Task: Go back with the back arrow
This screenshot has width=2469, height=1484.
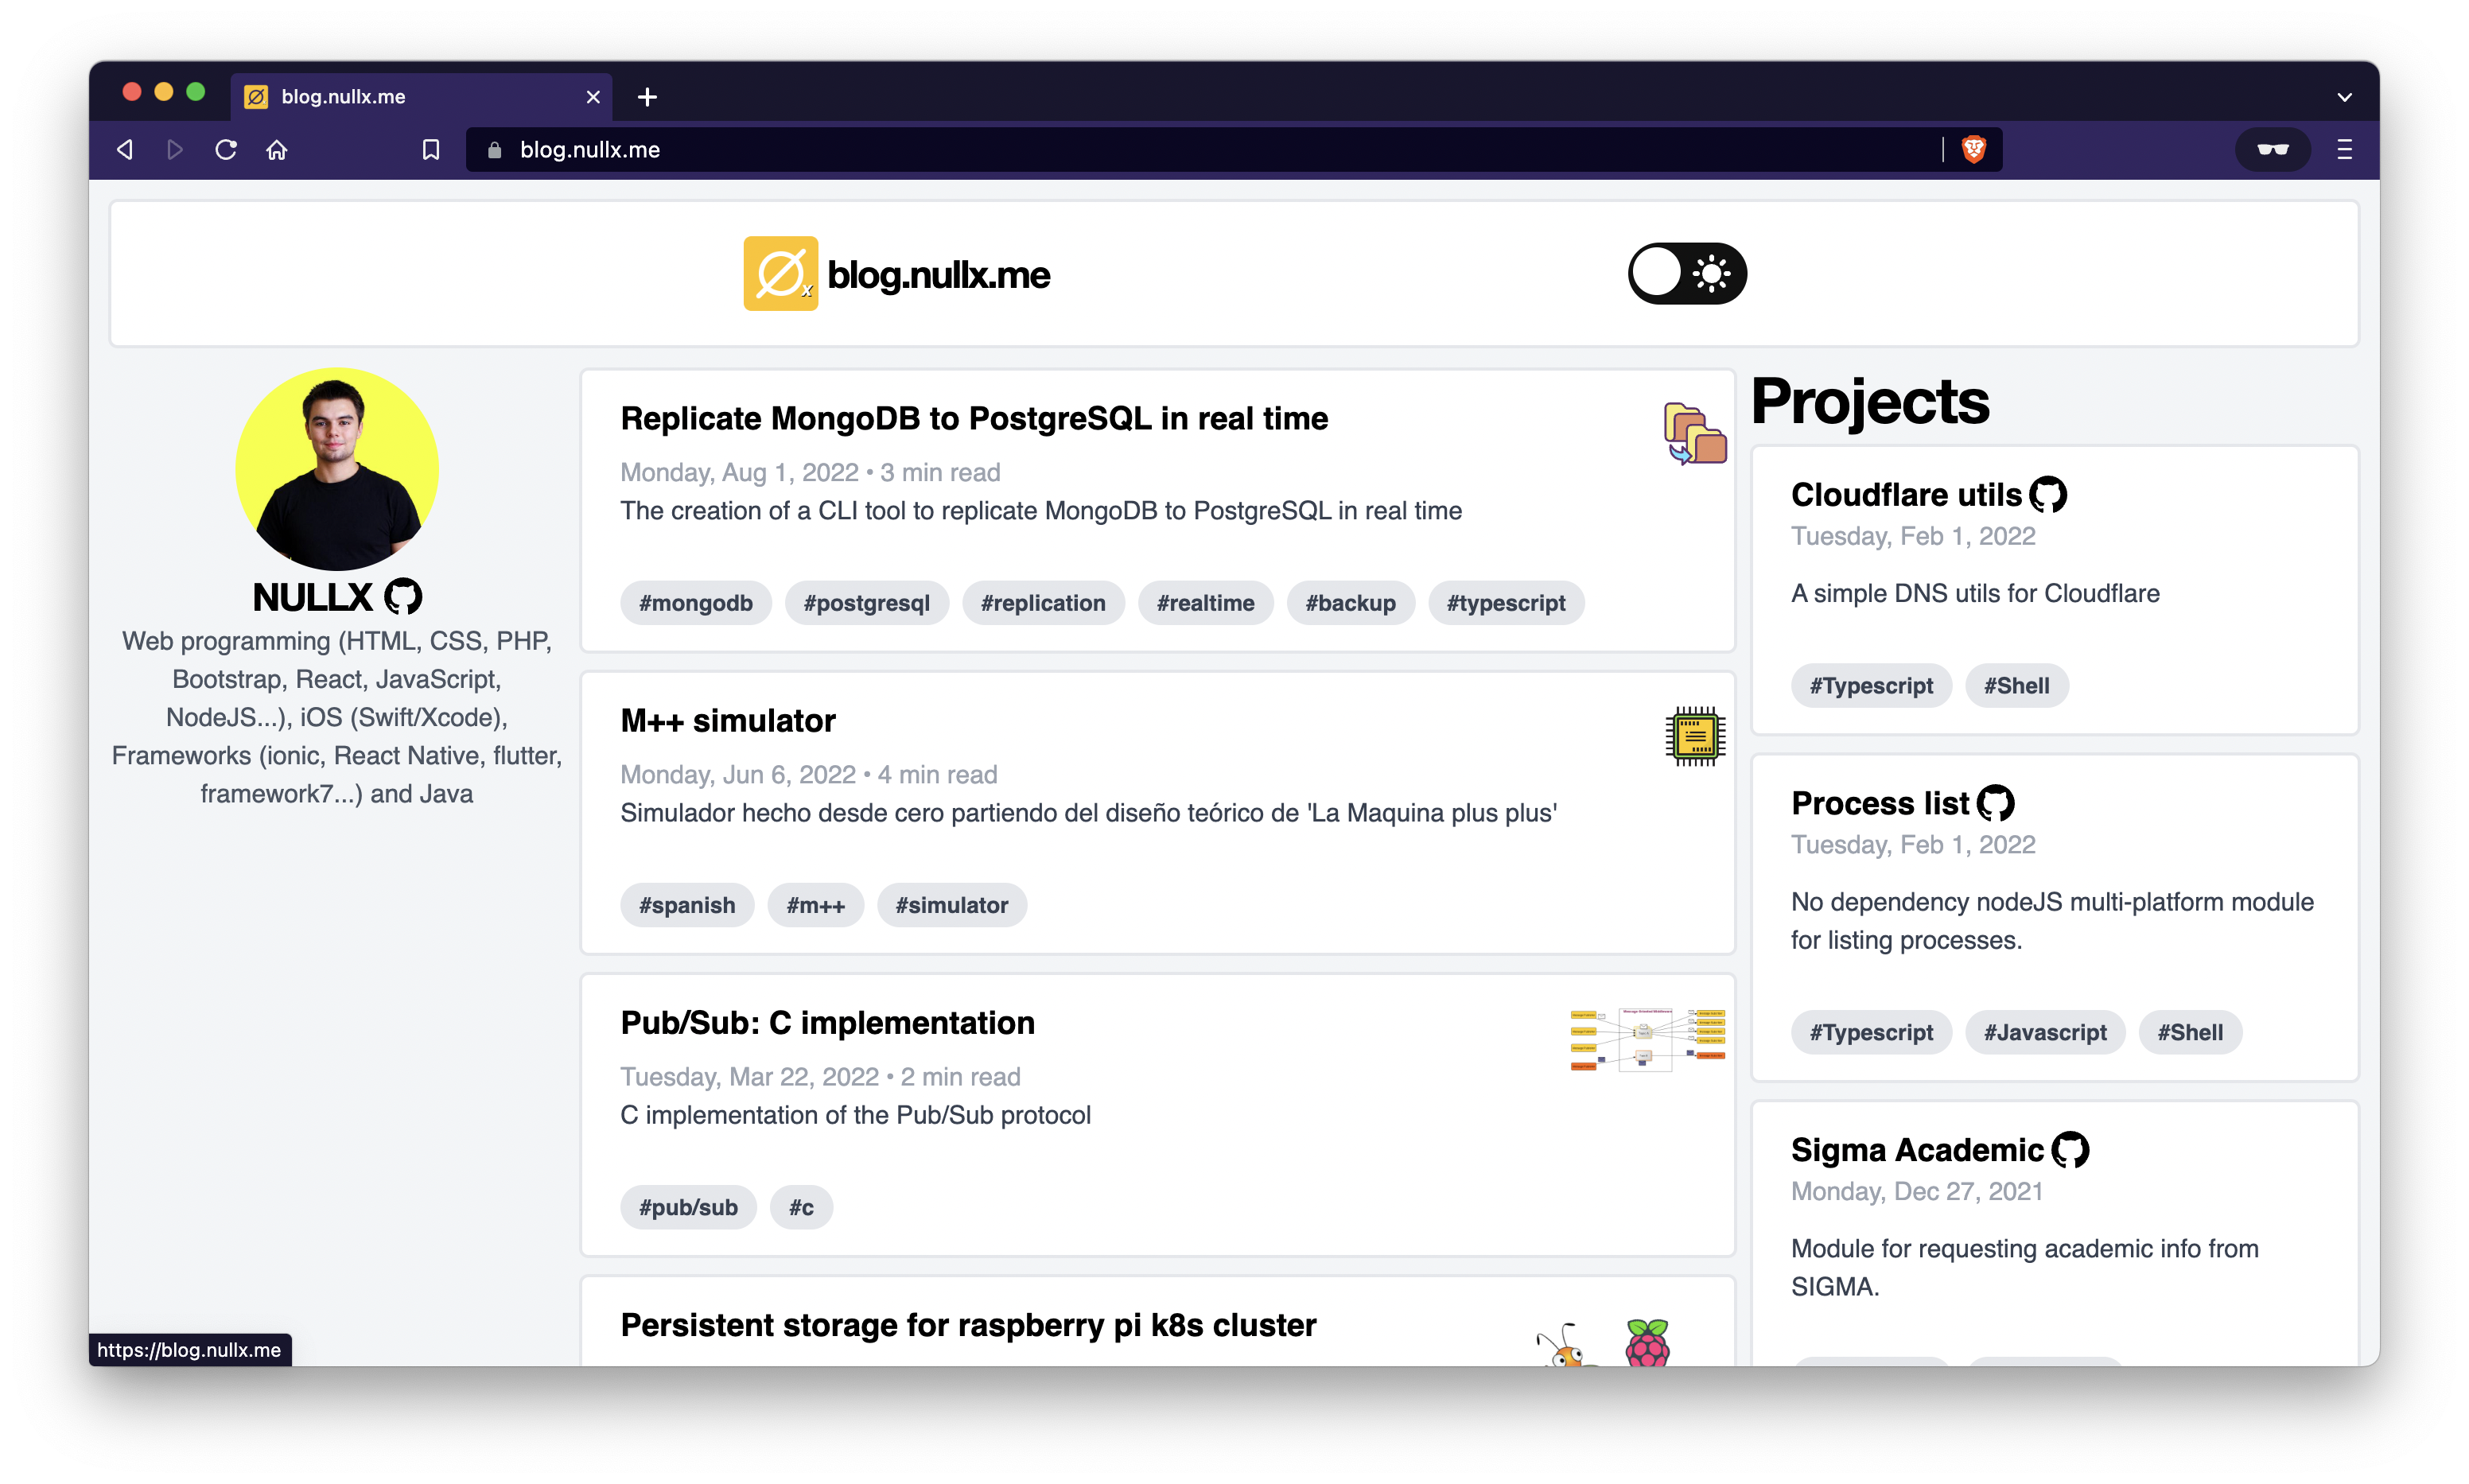Action: point(126,149)
